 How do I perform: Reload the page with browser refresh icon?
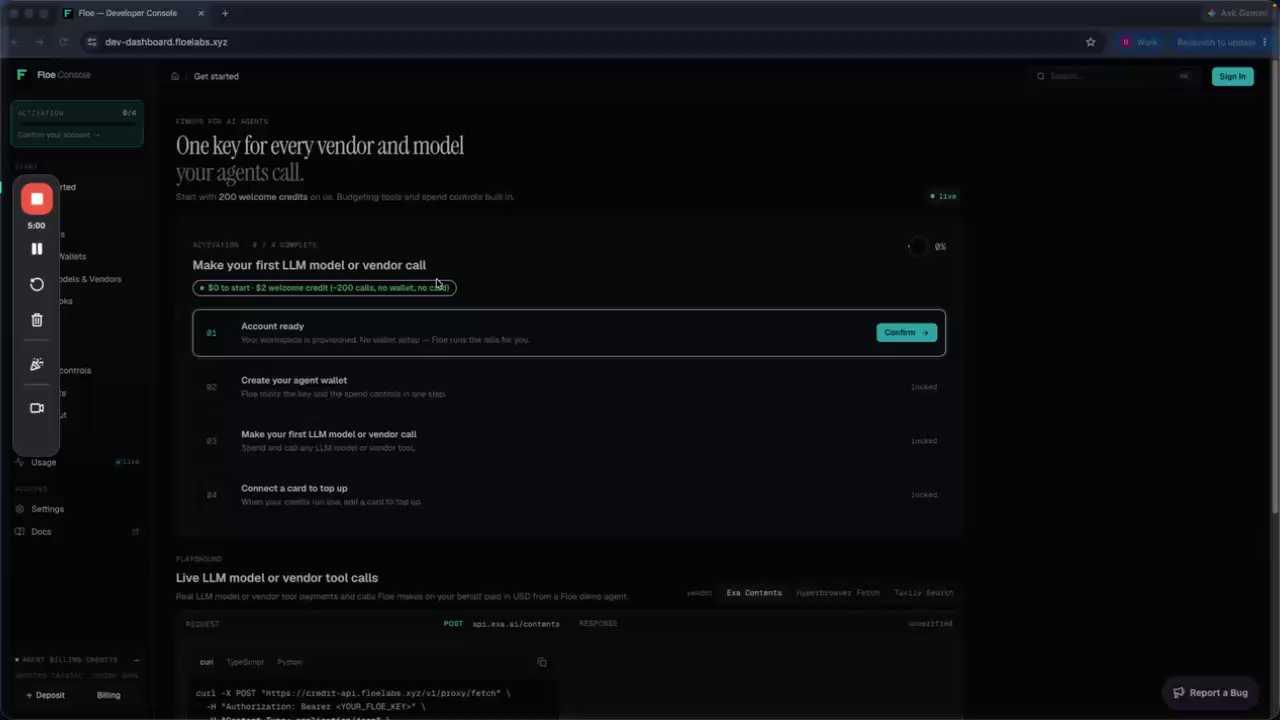(63, 42)
